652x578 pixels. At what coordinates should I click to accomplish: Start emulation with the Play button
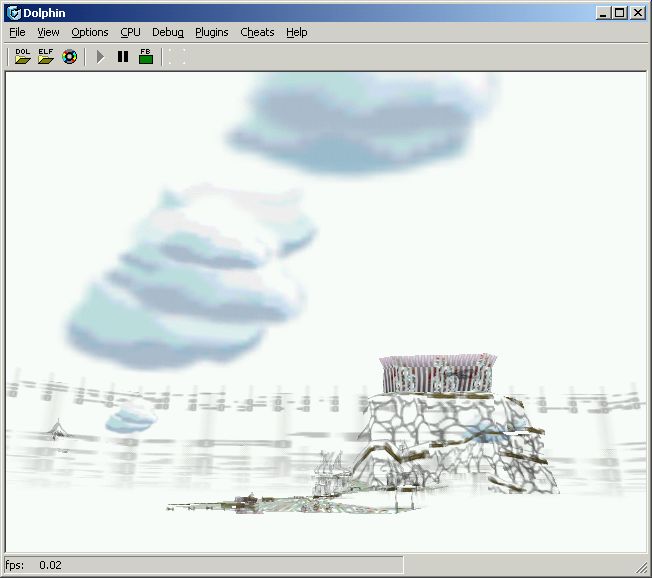100,57
